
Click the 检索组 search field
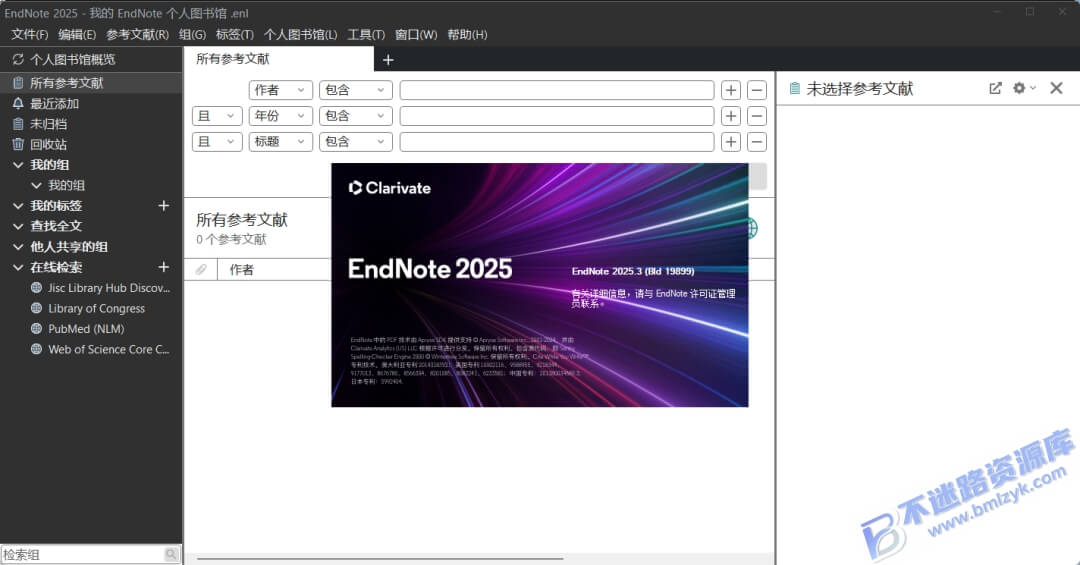click(x=83, y=555)
